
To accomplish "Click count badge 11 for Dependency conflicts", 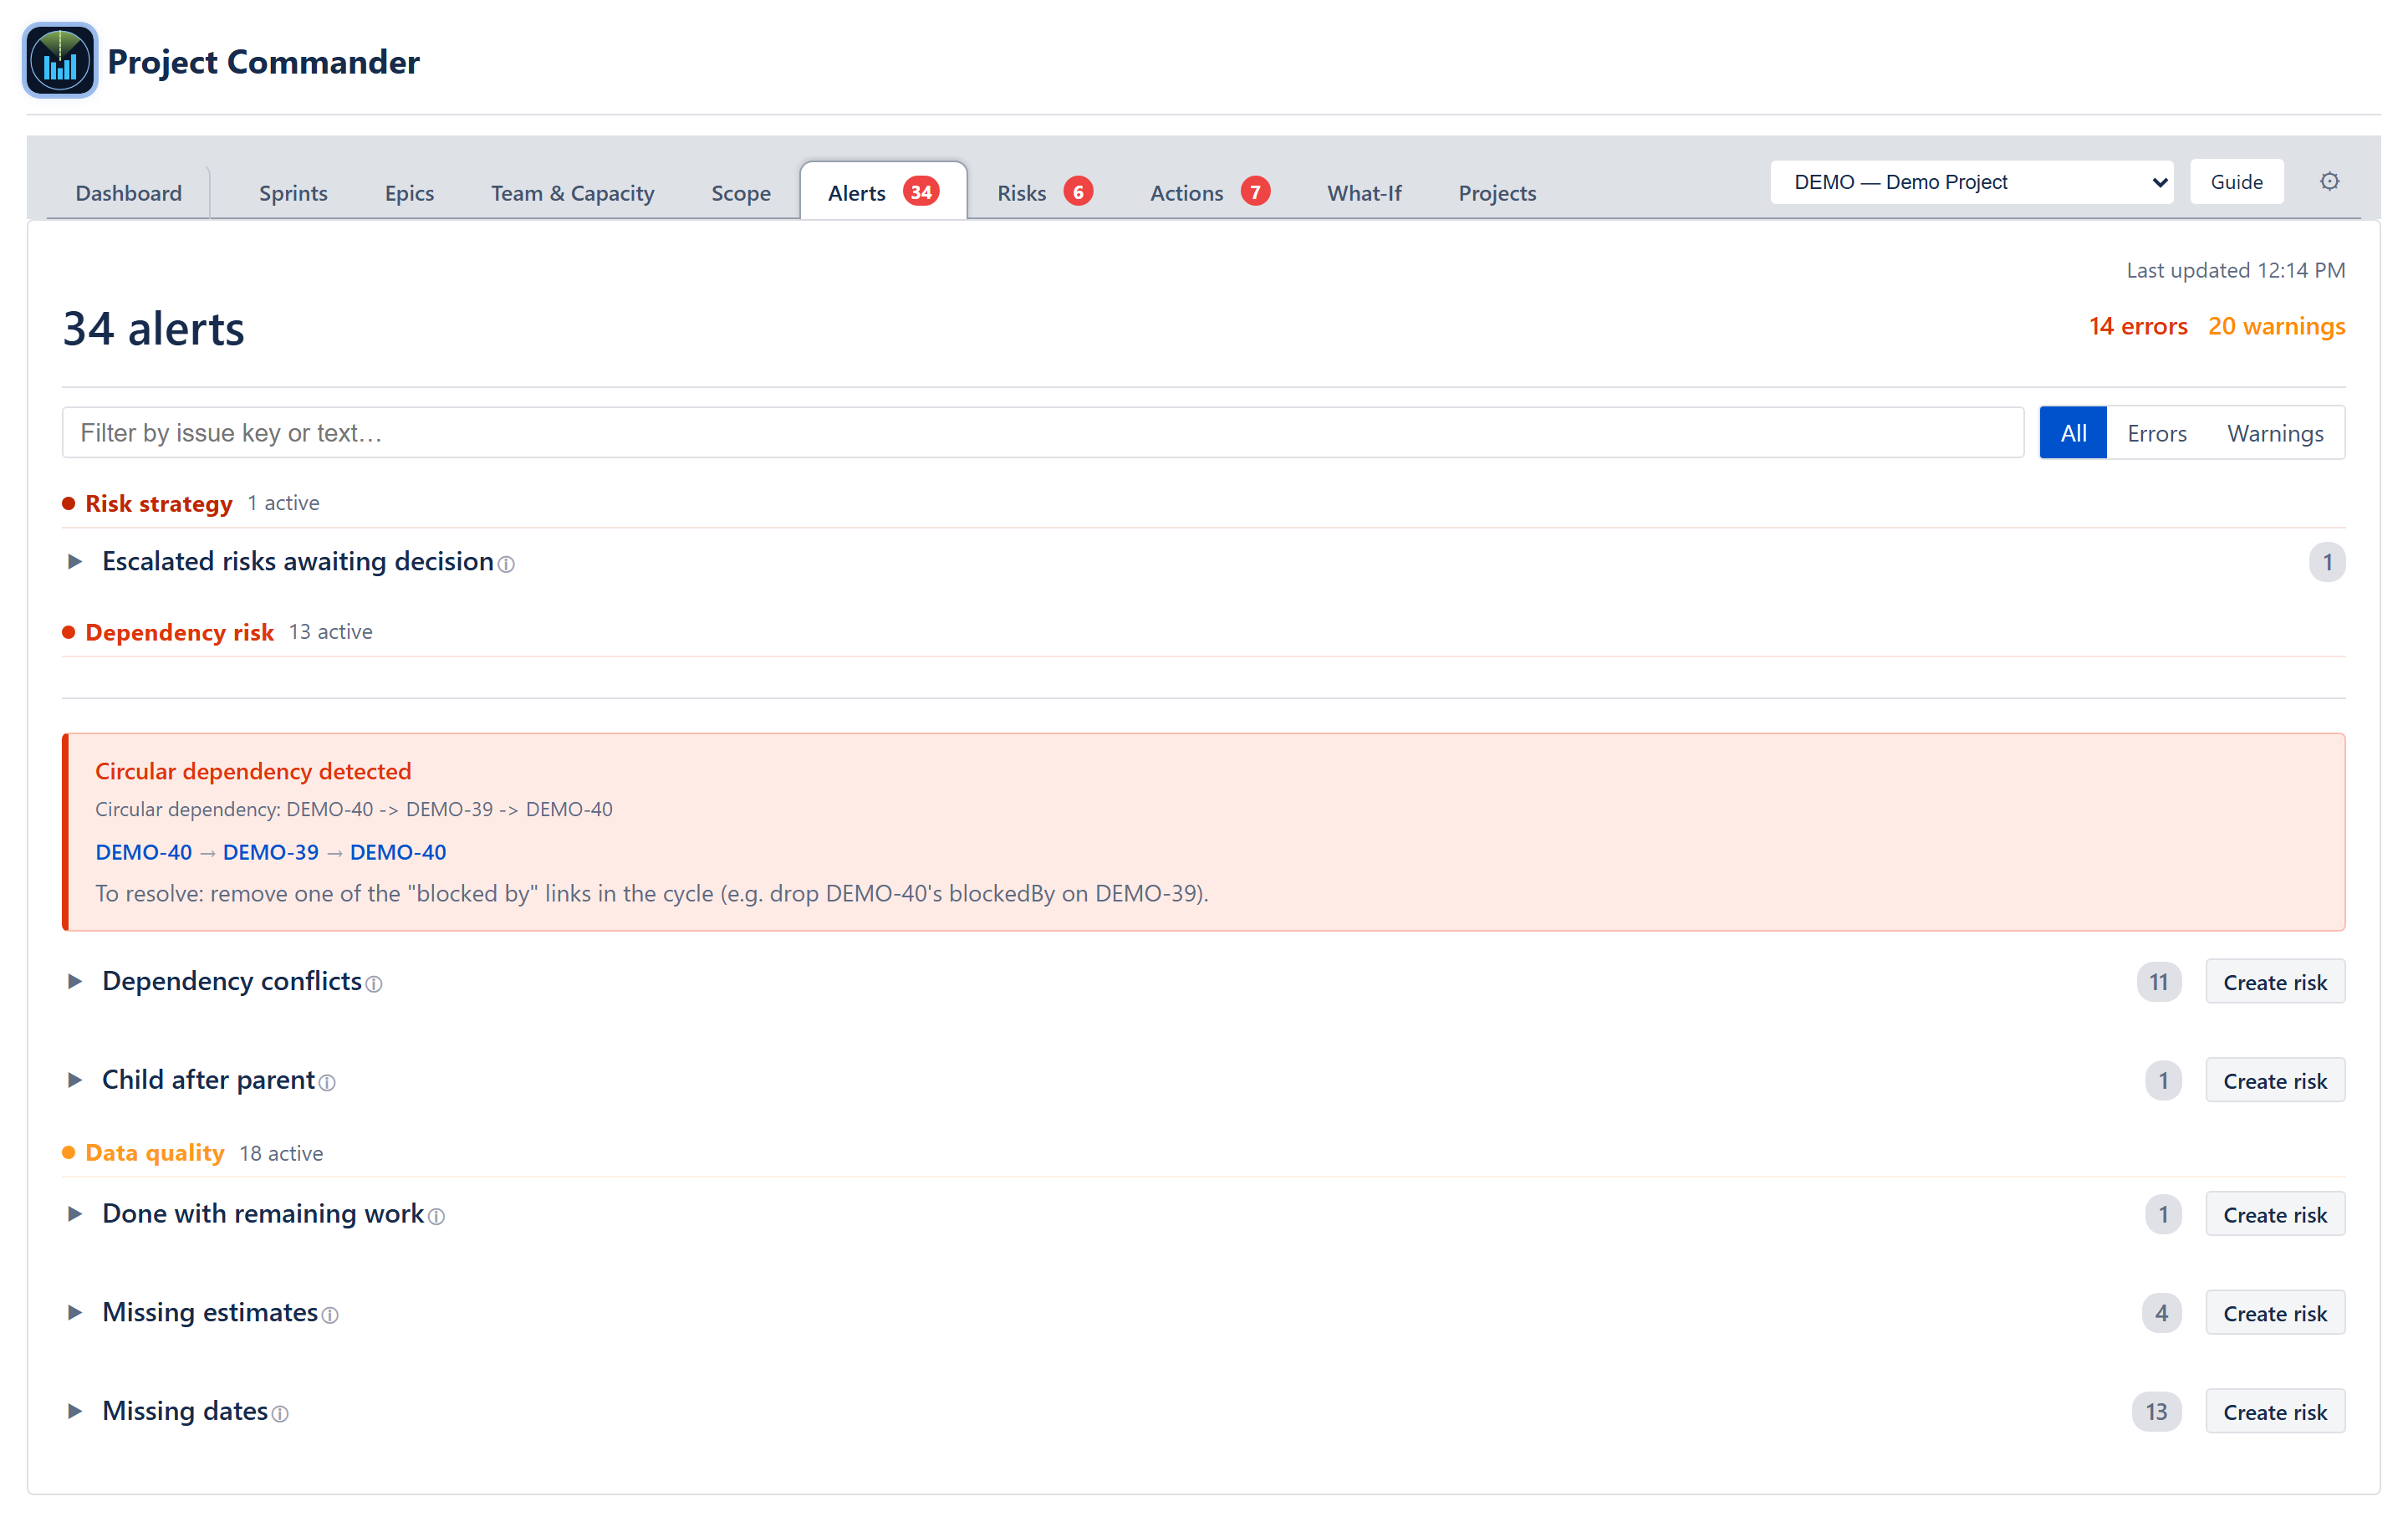I will (2159, 982).
